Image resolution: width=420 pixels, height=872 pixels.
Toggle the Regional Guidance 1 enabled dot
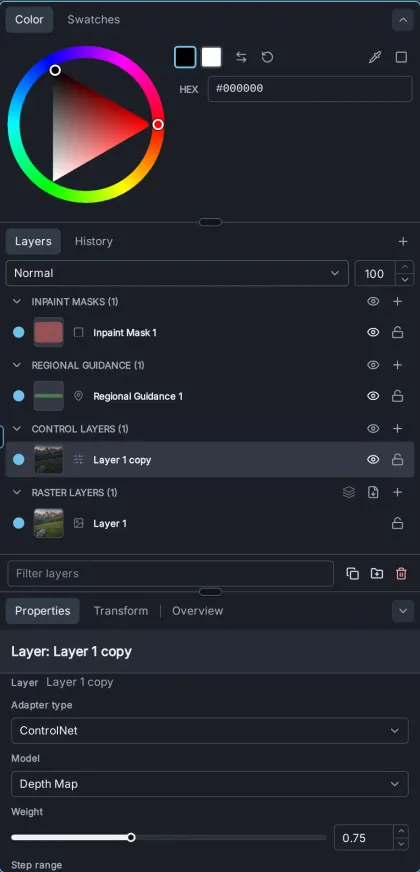(x=19, y=396)
